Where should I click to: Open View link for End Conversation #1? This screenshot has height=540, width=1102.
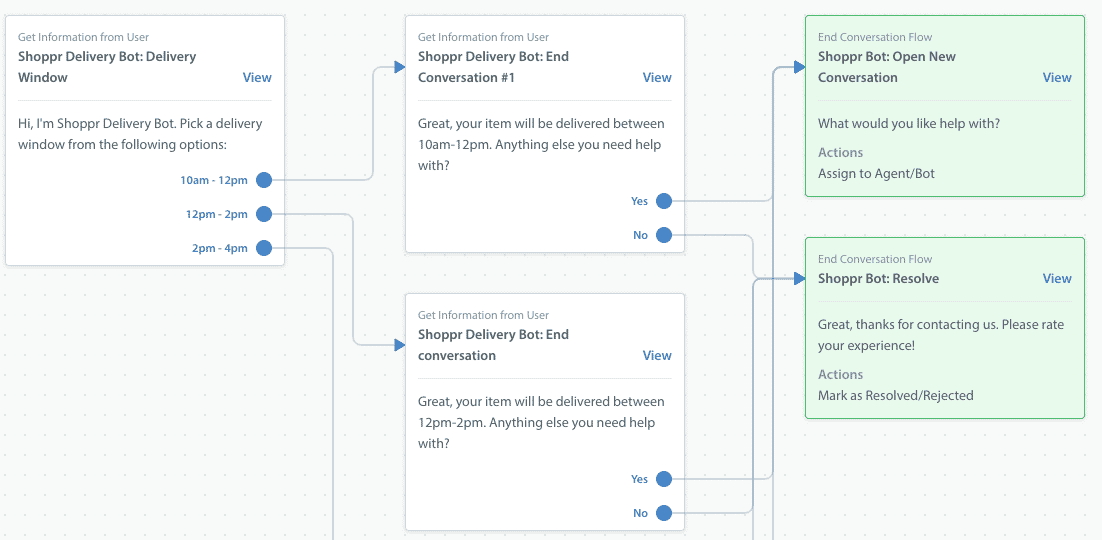[x=657, y=77]
